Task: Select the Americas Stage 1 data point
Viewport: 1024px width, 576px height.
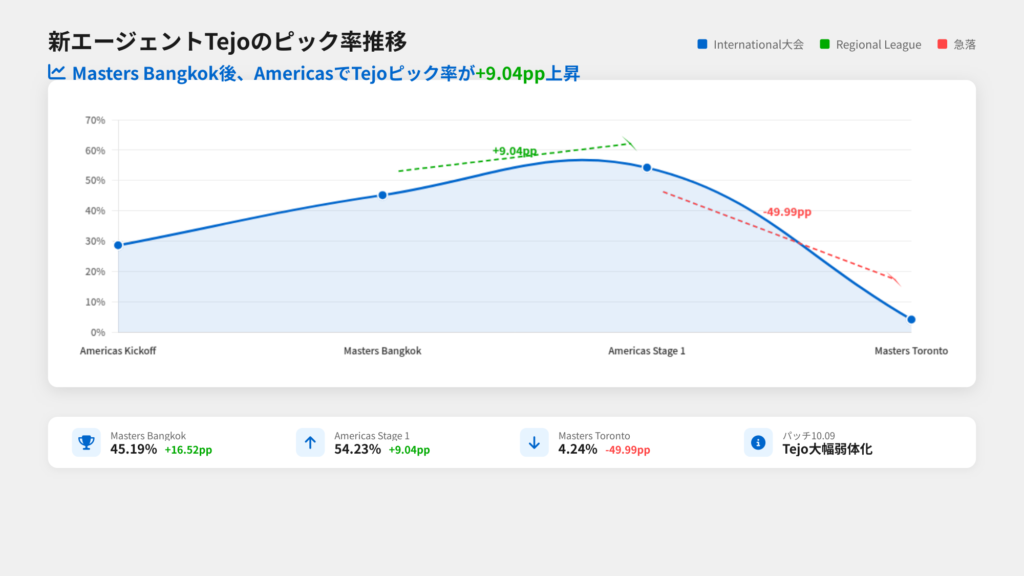Action: point(647,167)
